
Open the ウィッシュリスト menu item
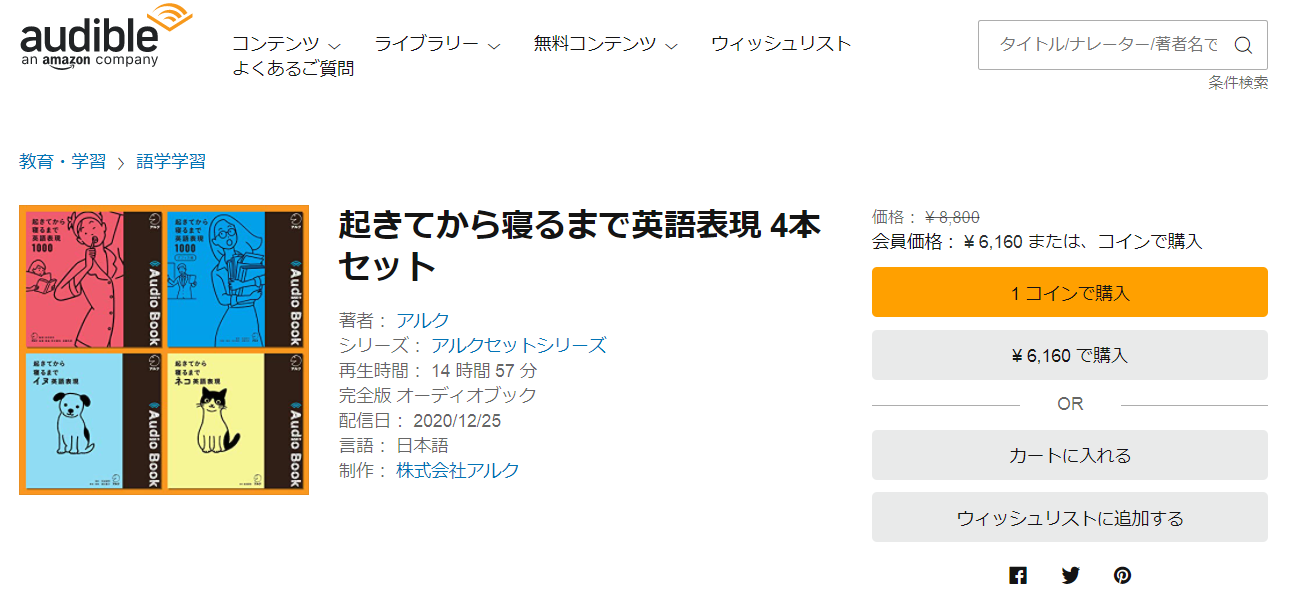coord(781,44)
